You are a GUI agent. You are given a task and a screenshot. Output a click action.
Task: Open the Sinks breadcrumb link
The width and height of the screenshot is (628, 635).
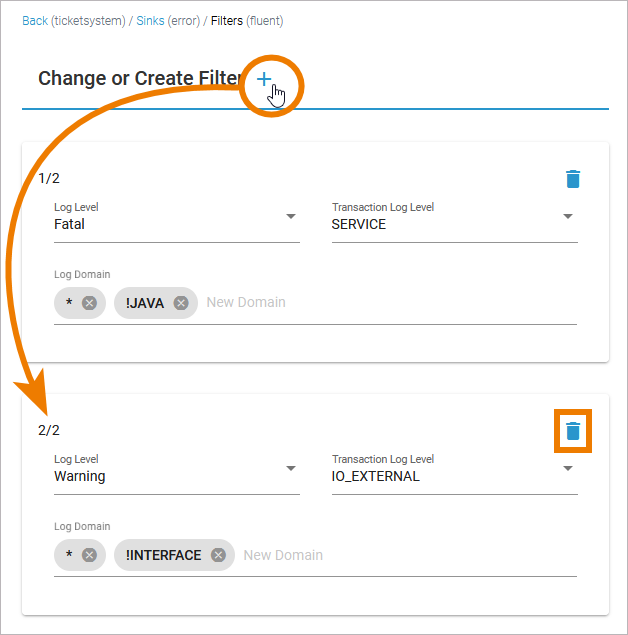[x=152, y=20]
